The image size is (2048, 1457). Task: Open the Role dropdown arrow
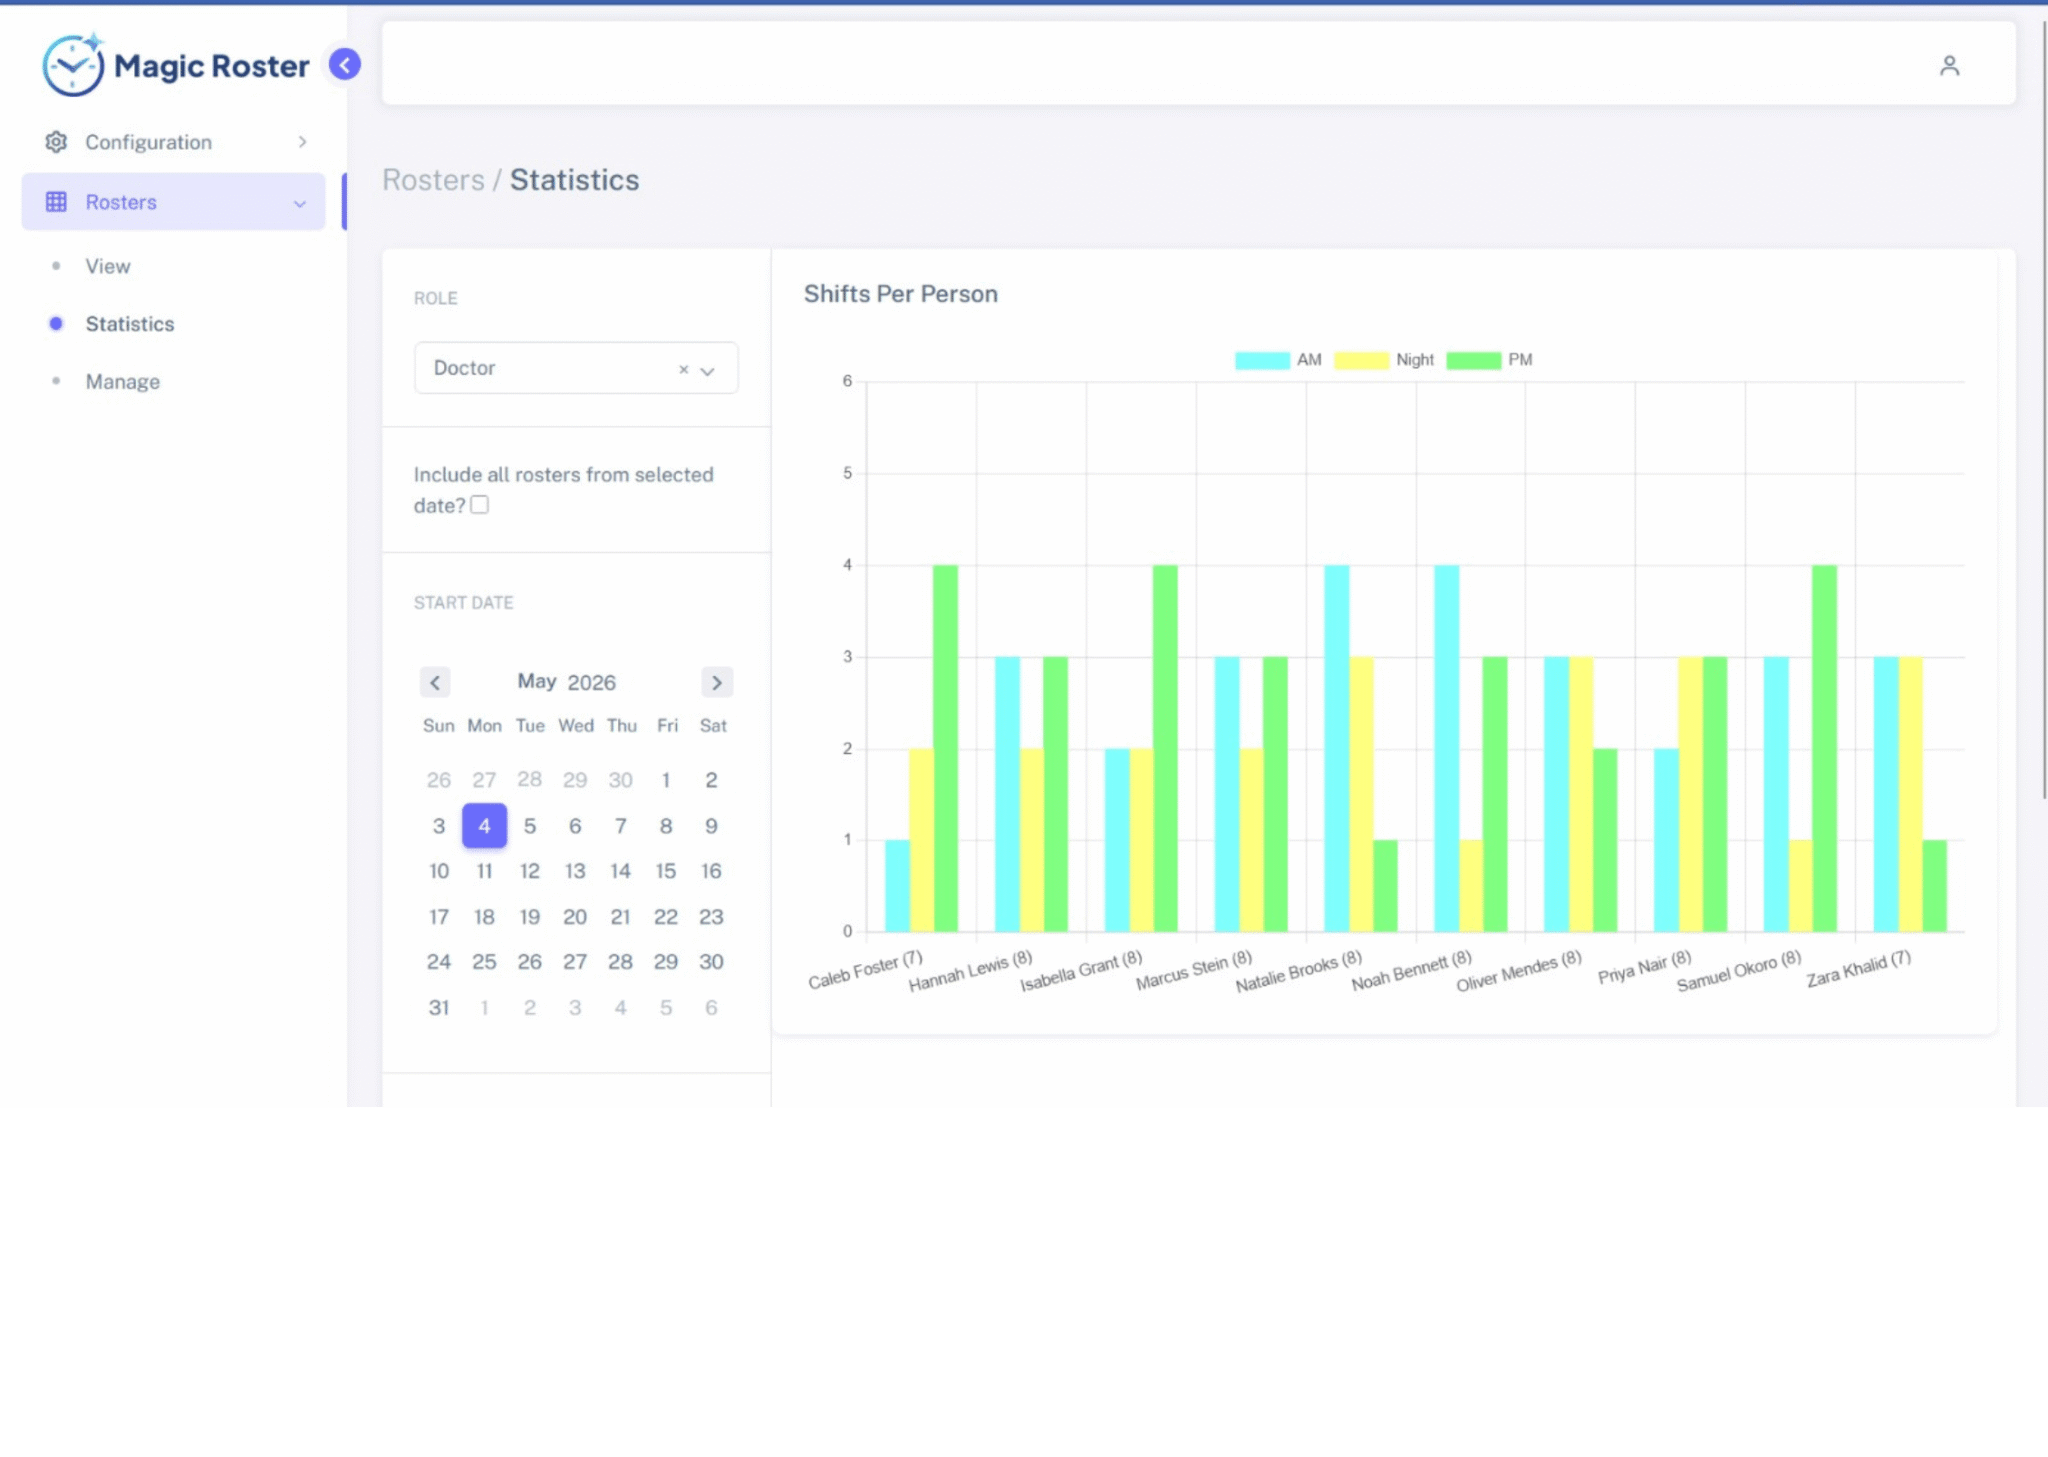point(708,370)
